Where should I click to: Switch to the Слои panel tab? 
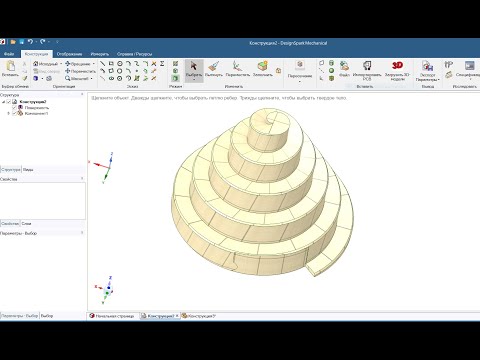pyautogui.click(x=26, y=224)
